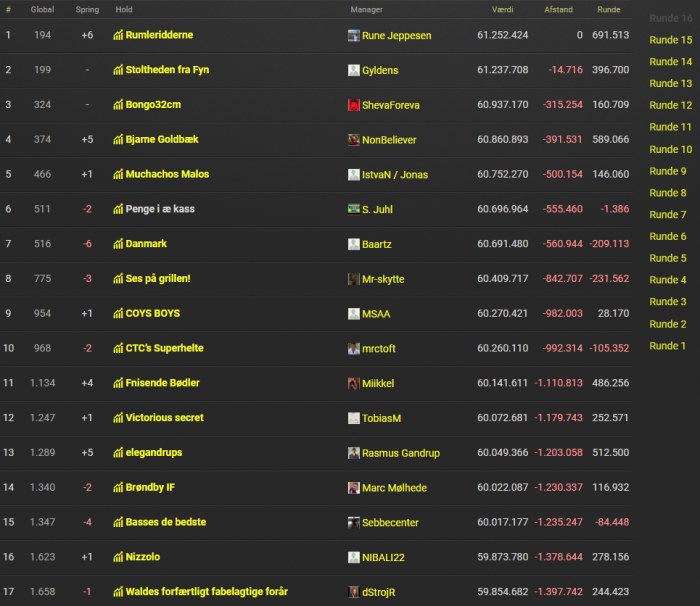Image resolution: width=700 pixels, height=606 pixels.
Task: Open Runde 10 standings
Action: tap(671, 149)
